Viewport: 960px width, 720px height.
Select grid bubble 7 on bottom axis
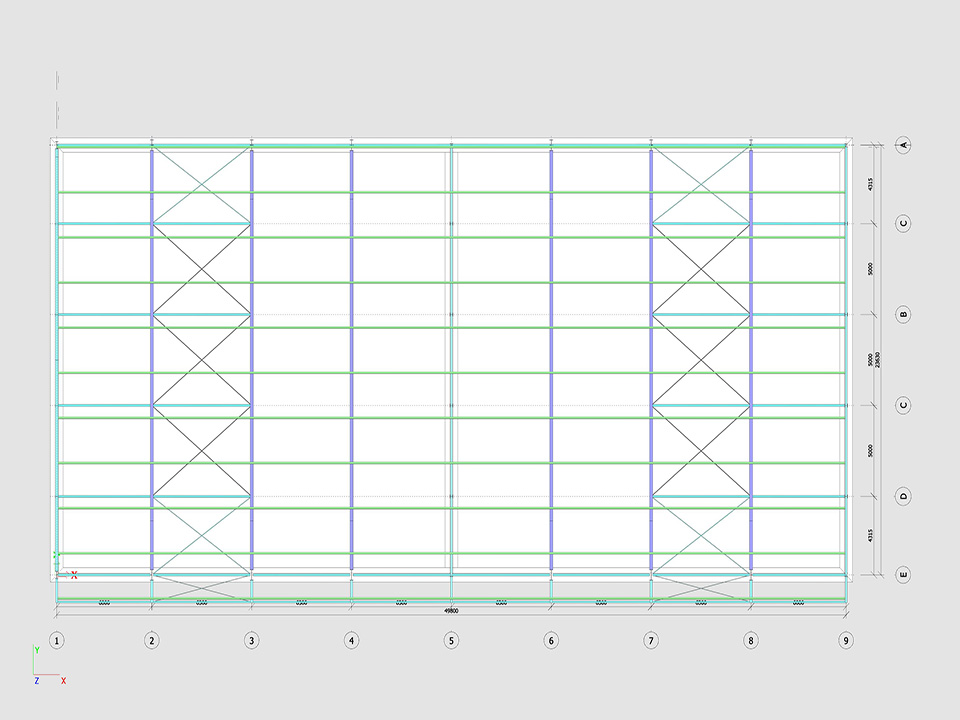[x=651, y=640]
